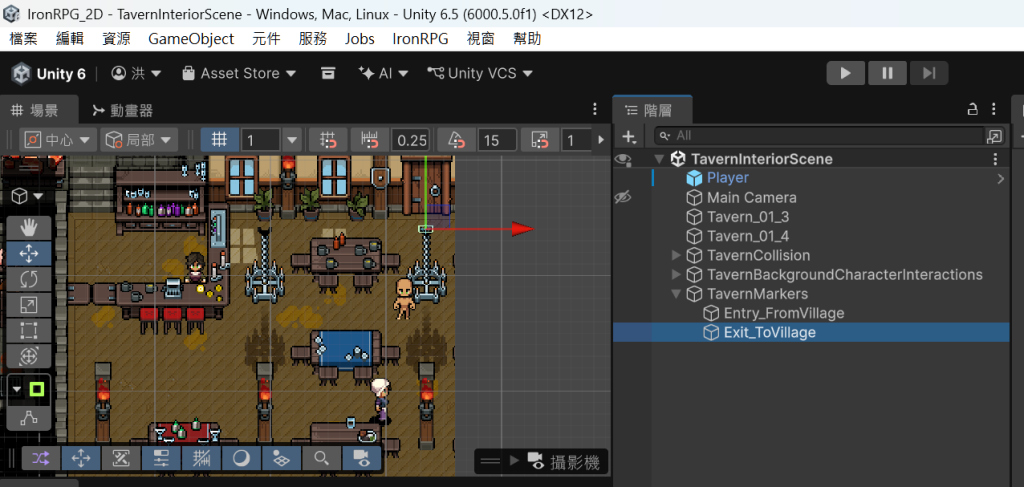Select the combined Transform tool
Image resolution: width=1024 pixels, height=487 pixels.
[29, 355]
